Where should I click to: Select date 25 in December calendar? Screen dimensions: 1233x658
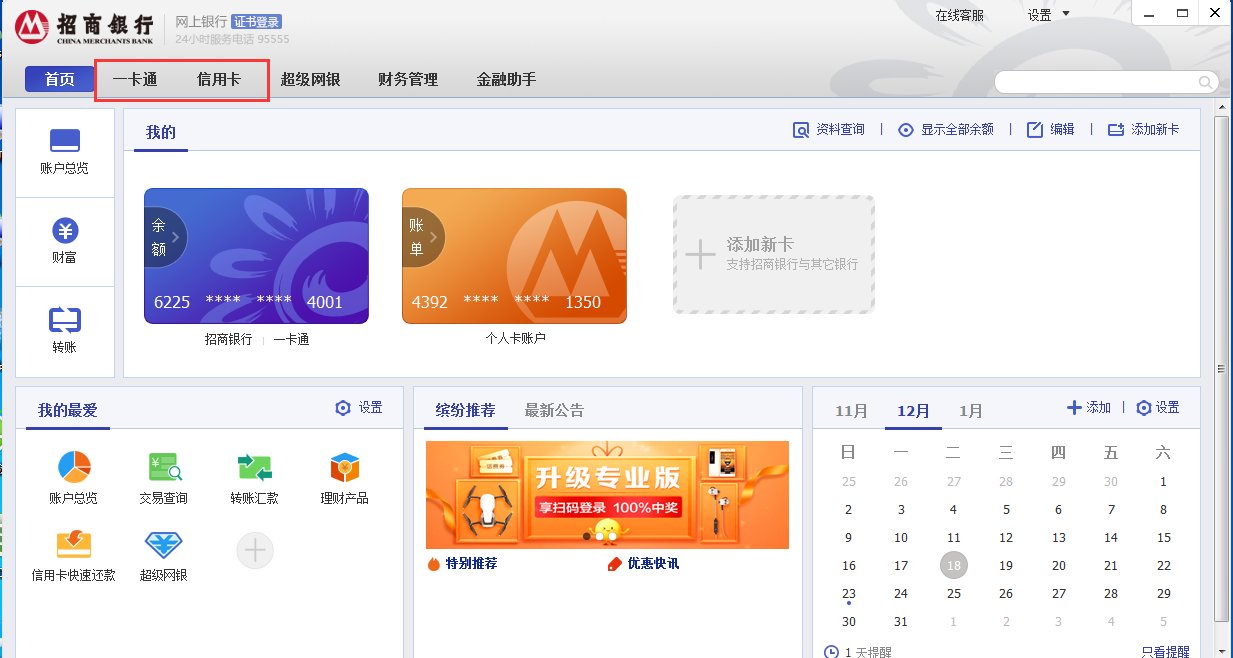point(954,593)
